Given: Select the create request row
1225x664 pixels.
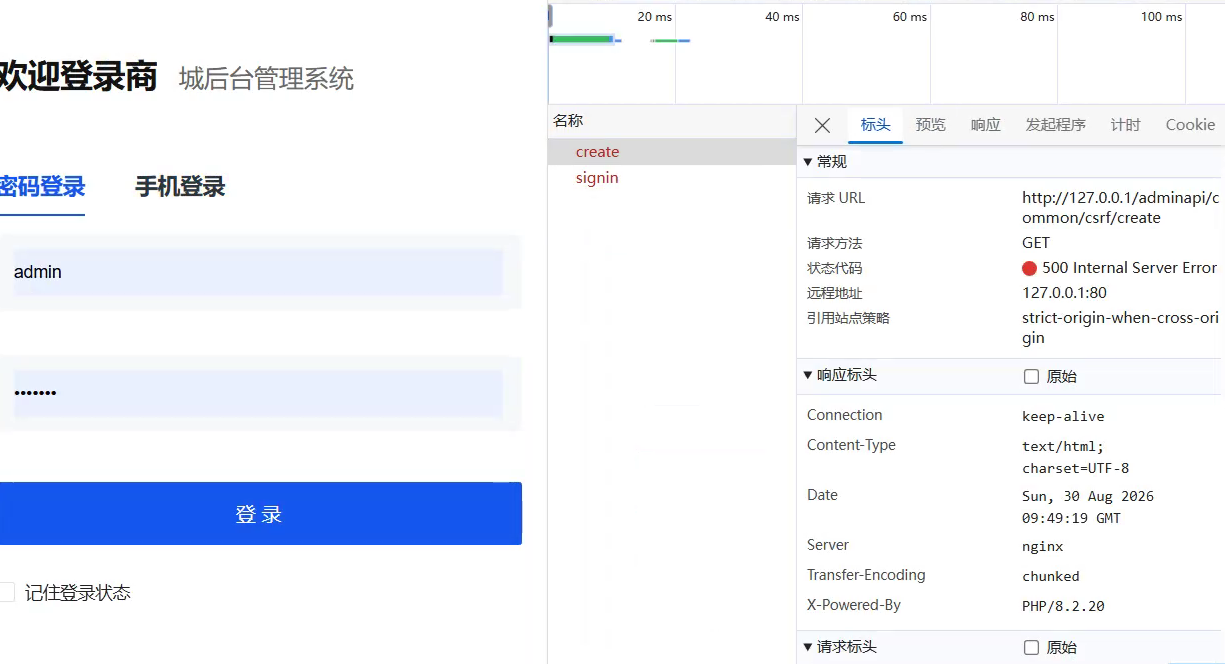Looking at the screenshot, I should tap(671, 152).
